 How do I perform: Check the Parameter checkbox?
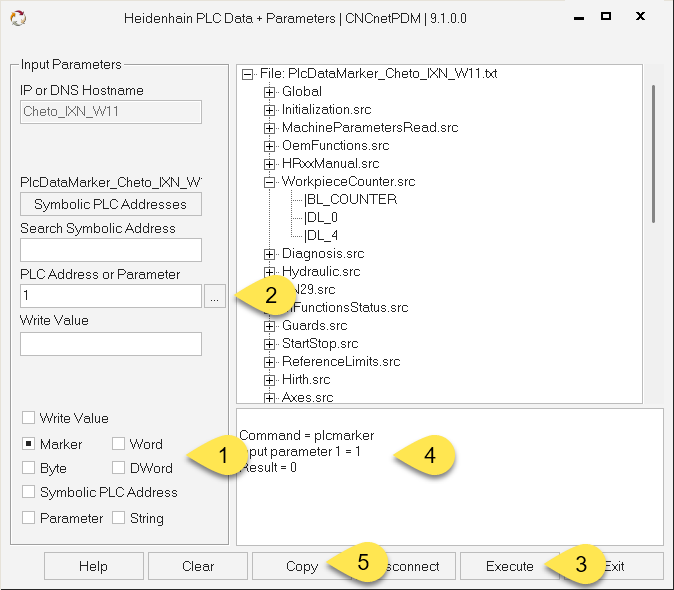28,518
